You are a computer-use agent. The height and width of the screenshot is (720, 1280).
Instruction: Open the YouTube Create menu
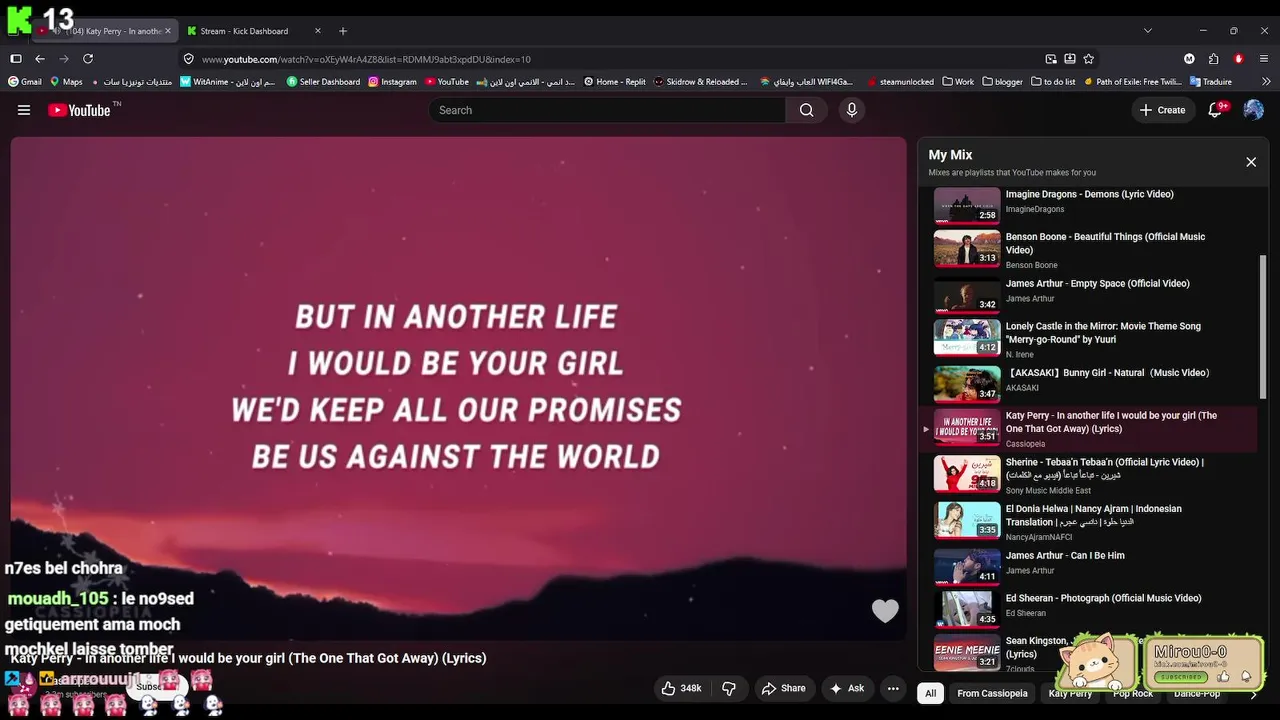tap(1162, 110)
